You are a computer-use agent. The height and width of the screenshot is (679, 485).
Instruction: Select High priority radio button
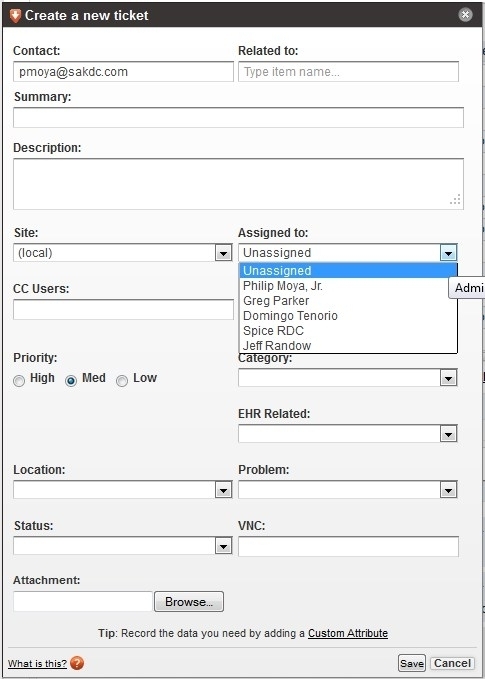tap(19, 381)
